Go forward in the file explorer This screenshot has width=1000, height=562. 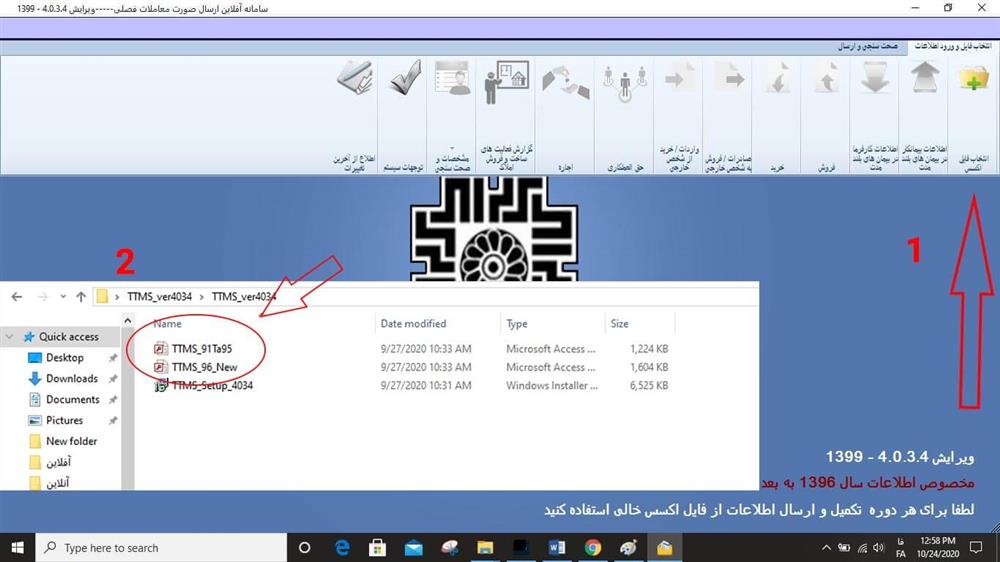[42, 297]
